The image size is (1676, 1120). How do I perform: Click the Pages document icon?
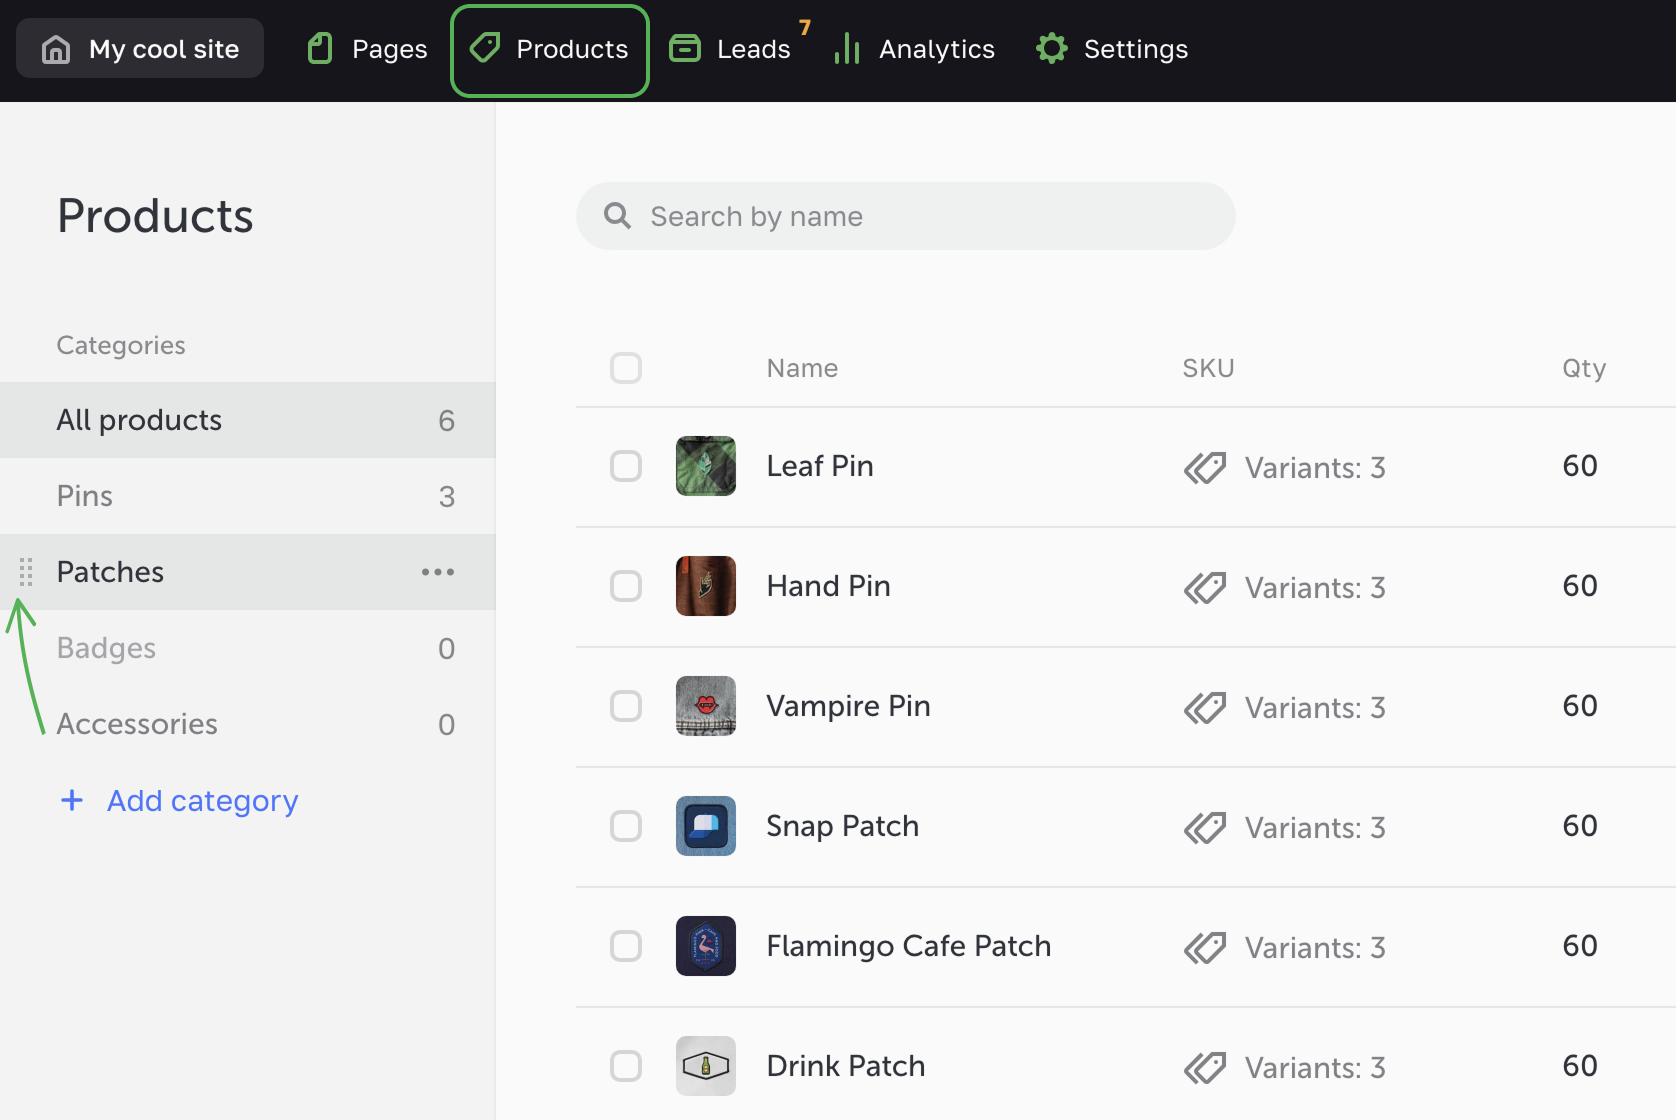320,49
